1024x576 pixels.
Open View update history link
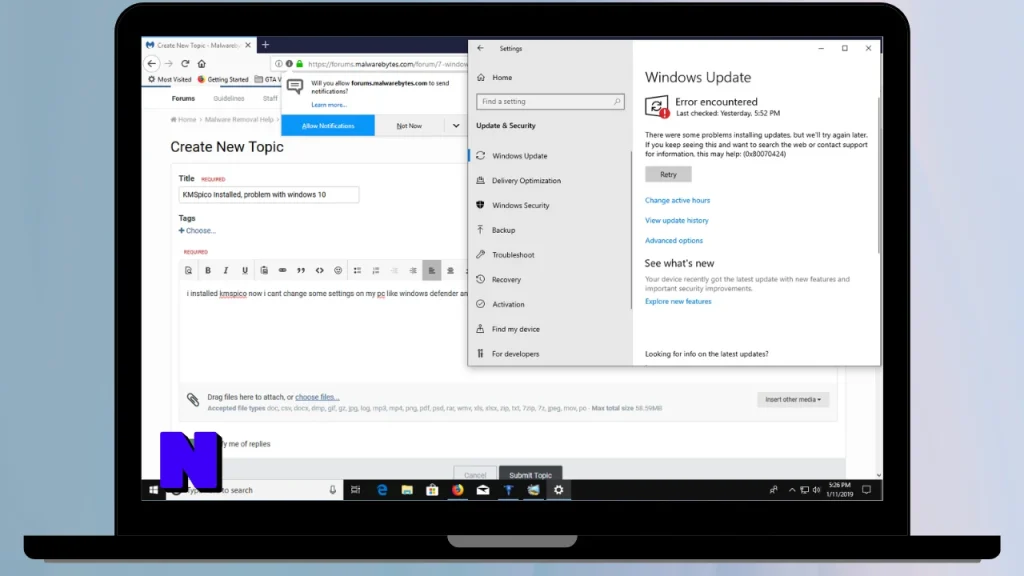pyautogui.click(x=677, y=221)
